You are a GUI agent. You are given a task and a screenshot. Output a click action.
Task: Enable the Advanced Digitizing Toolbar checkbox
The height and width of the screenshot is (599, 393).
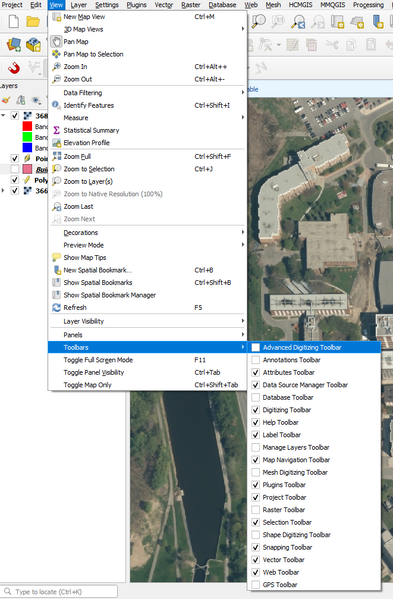click(256, 347)
